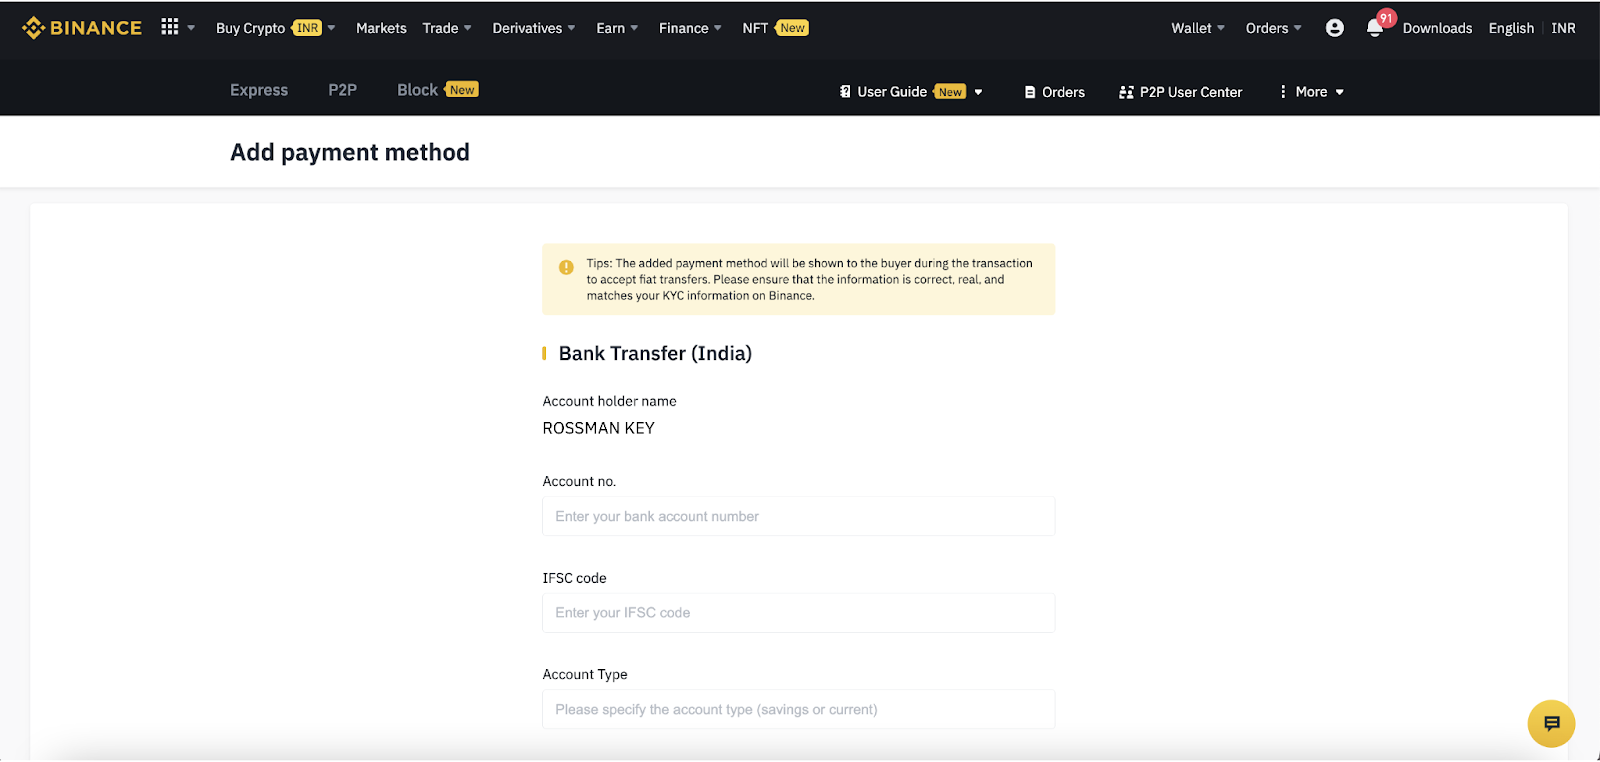Viewport: 1600px width, 762px height.
Task: Focus the IFSC code input field
Action: click(798, 613)
